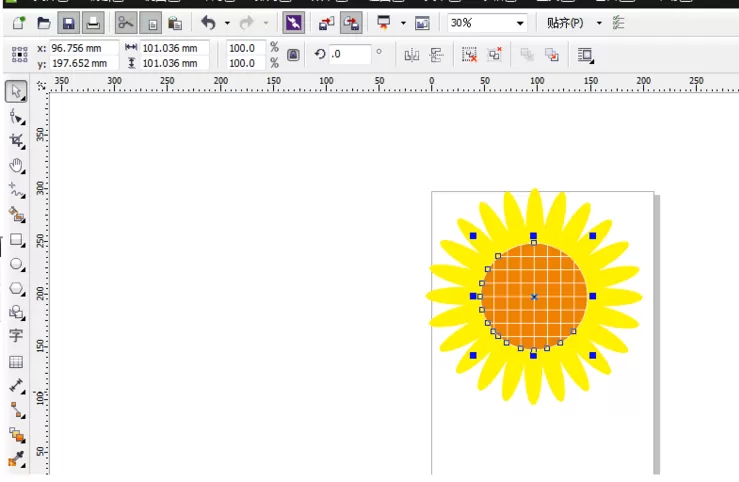739x482 pixels.
Task: Click the orange grid-filled circle
Action: click(x=534, y=296)
